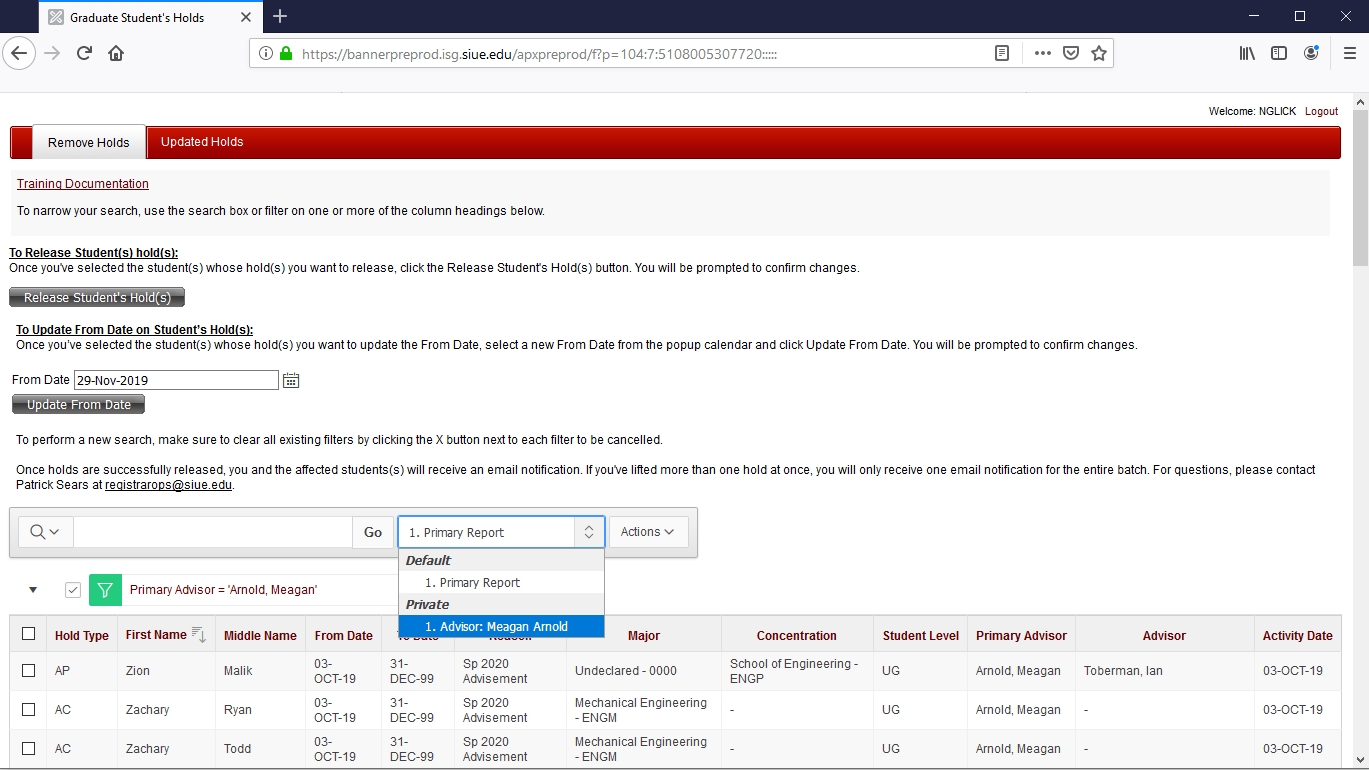Open Firefox hamburger menu icon
Image resolution: width=1369 pixels, height=770 pixels.
1350,54
